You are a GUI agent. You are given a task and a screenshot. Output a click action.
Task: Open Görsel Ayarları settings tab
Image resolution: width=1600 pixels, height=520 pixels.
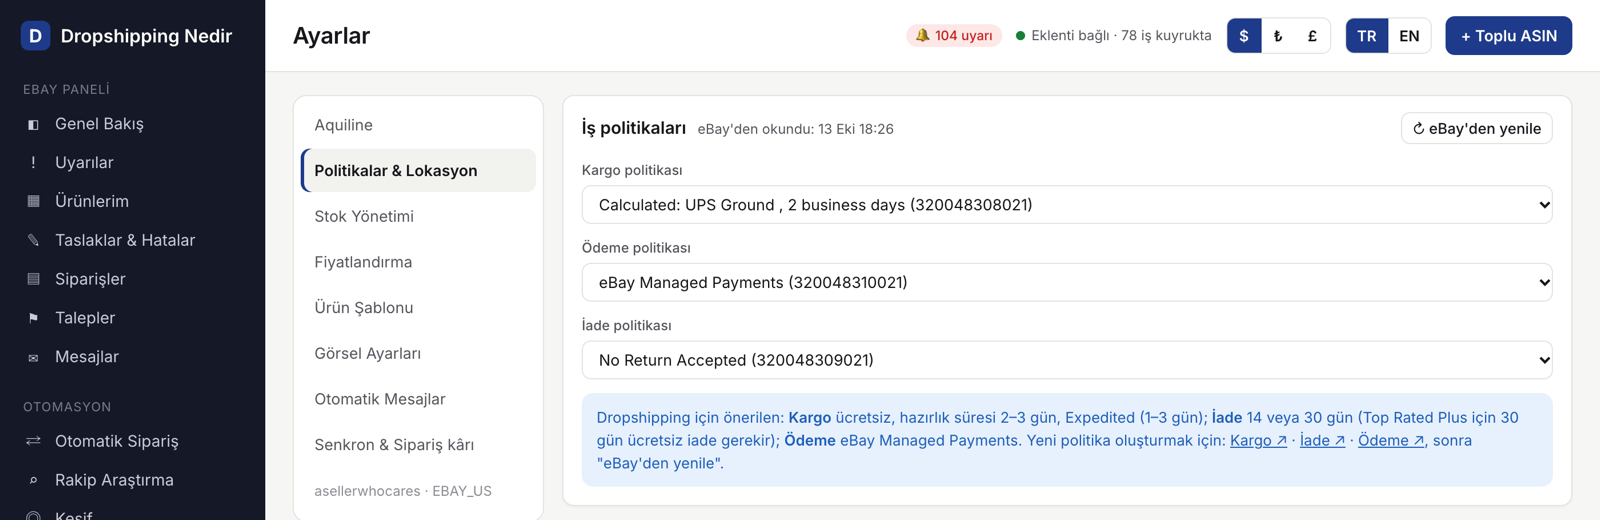[x=418, y=354]
